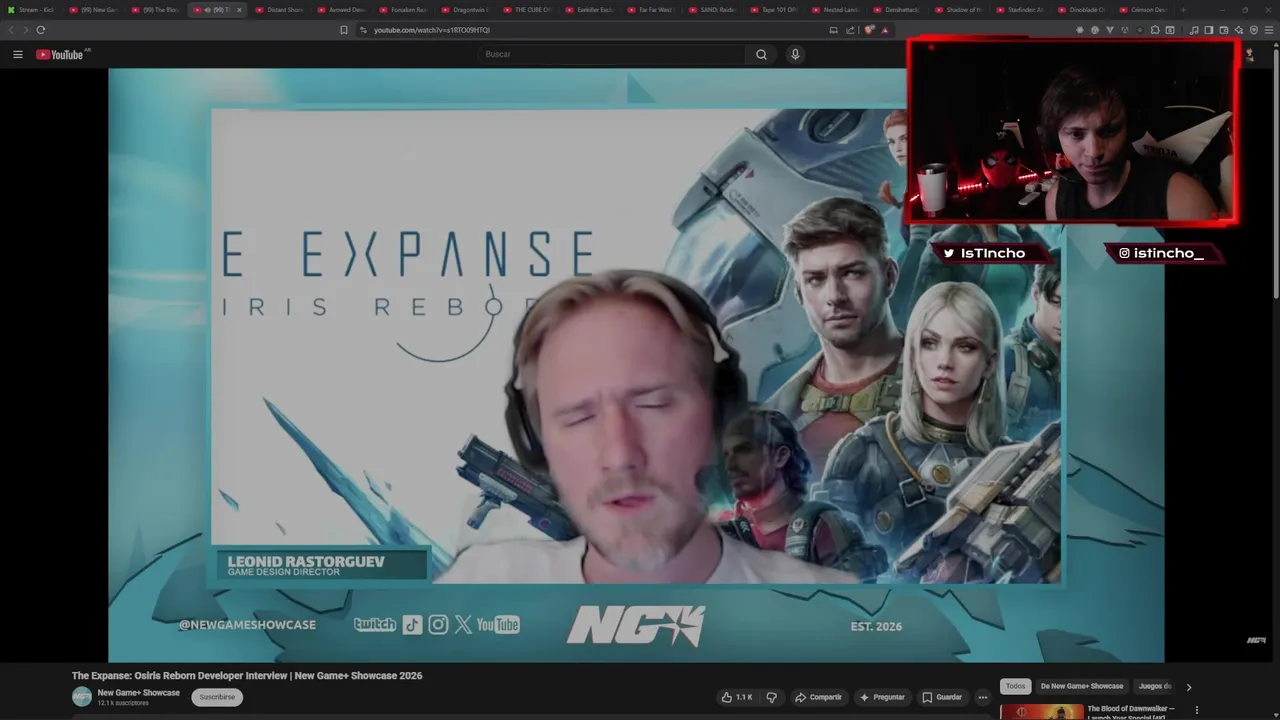Switch to the Tape 101 tab

click(776, 10)
